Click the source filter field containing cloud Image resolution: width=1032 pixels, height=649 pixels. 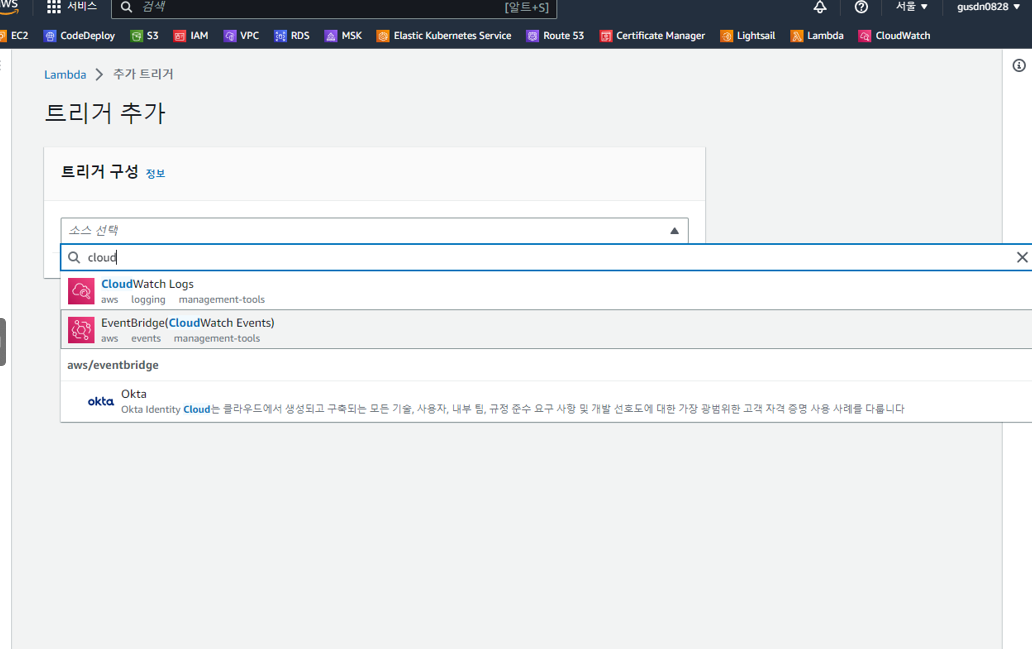point(546,257)
